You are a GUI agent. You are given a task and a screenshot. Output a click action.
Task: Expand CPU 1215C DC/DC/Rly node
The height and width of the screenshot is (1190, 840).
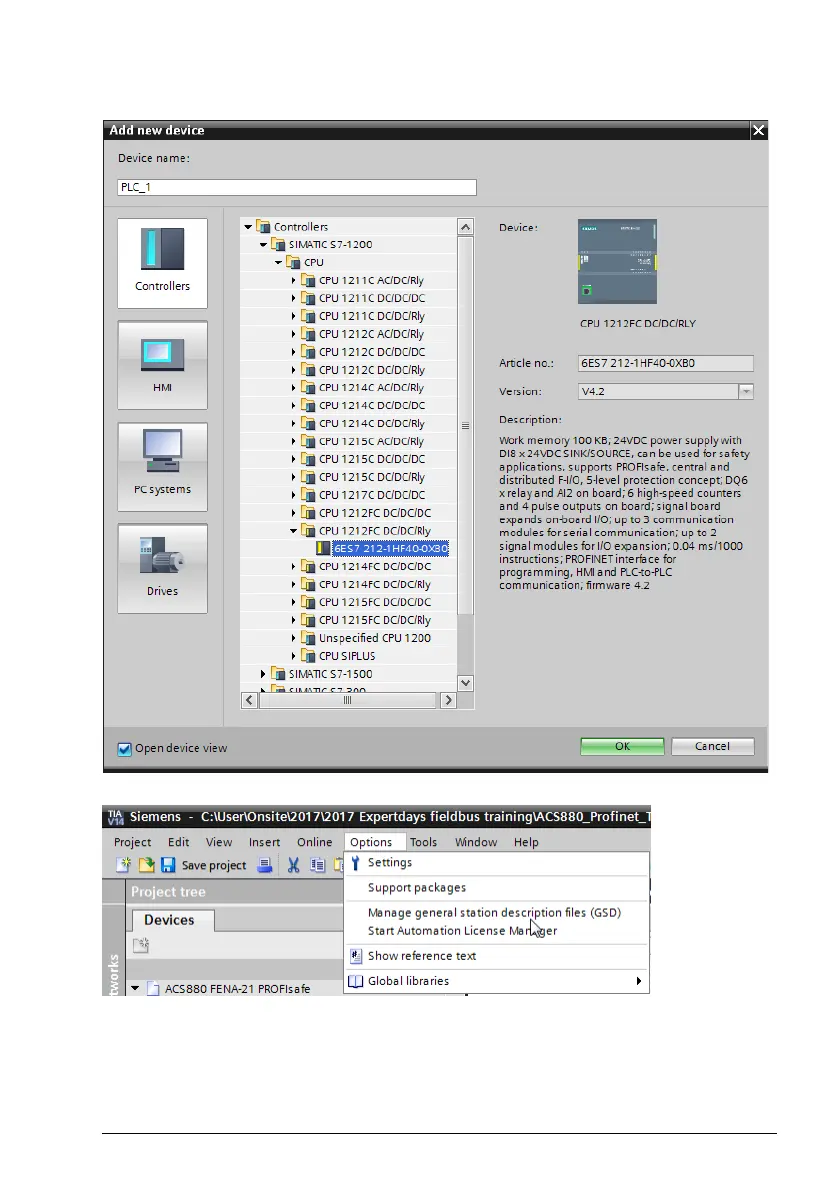tap(294, 477)
